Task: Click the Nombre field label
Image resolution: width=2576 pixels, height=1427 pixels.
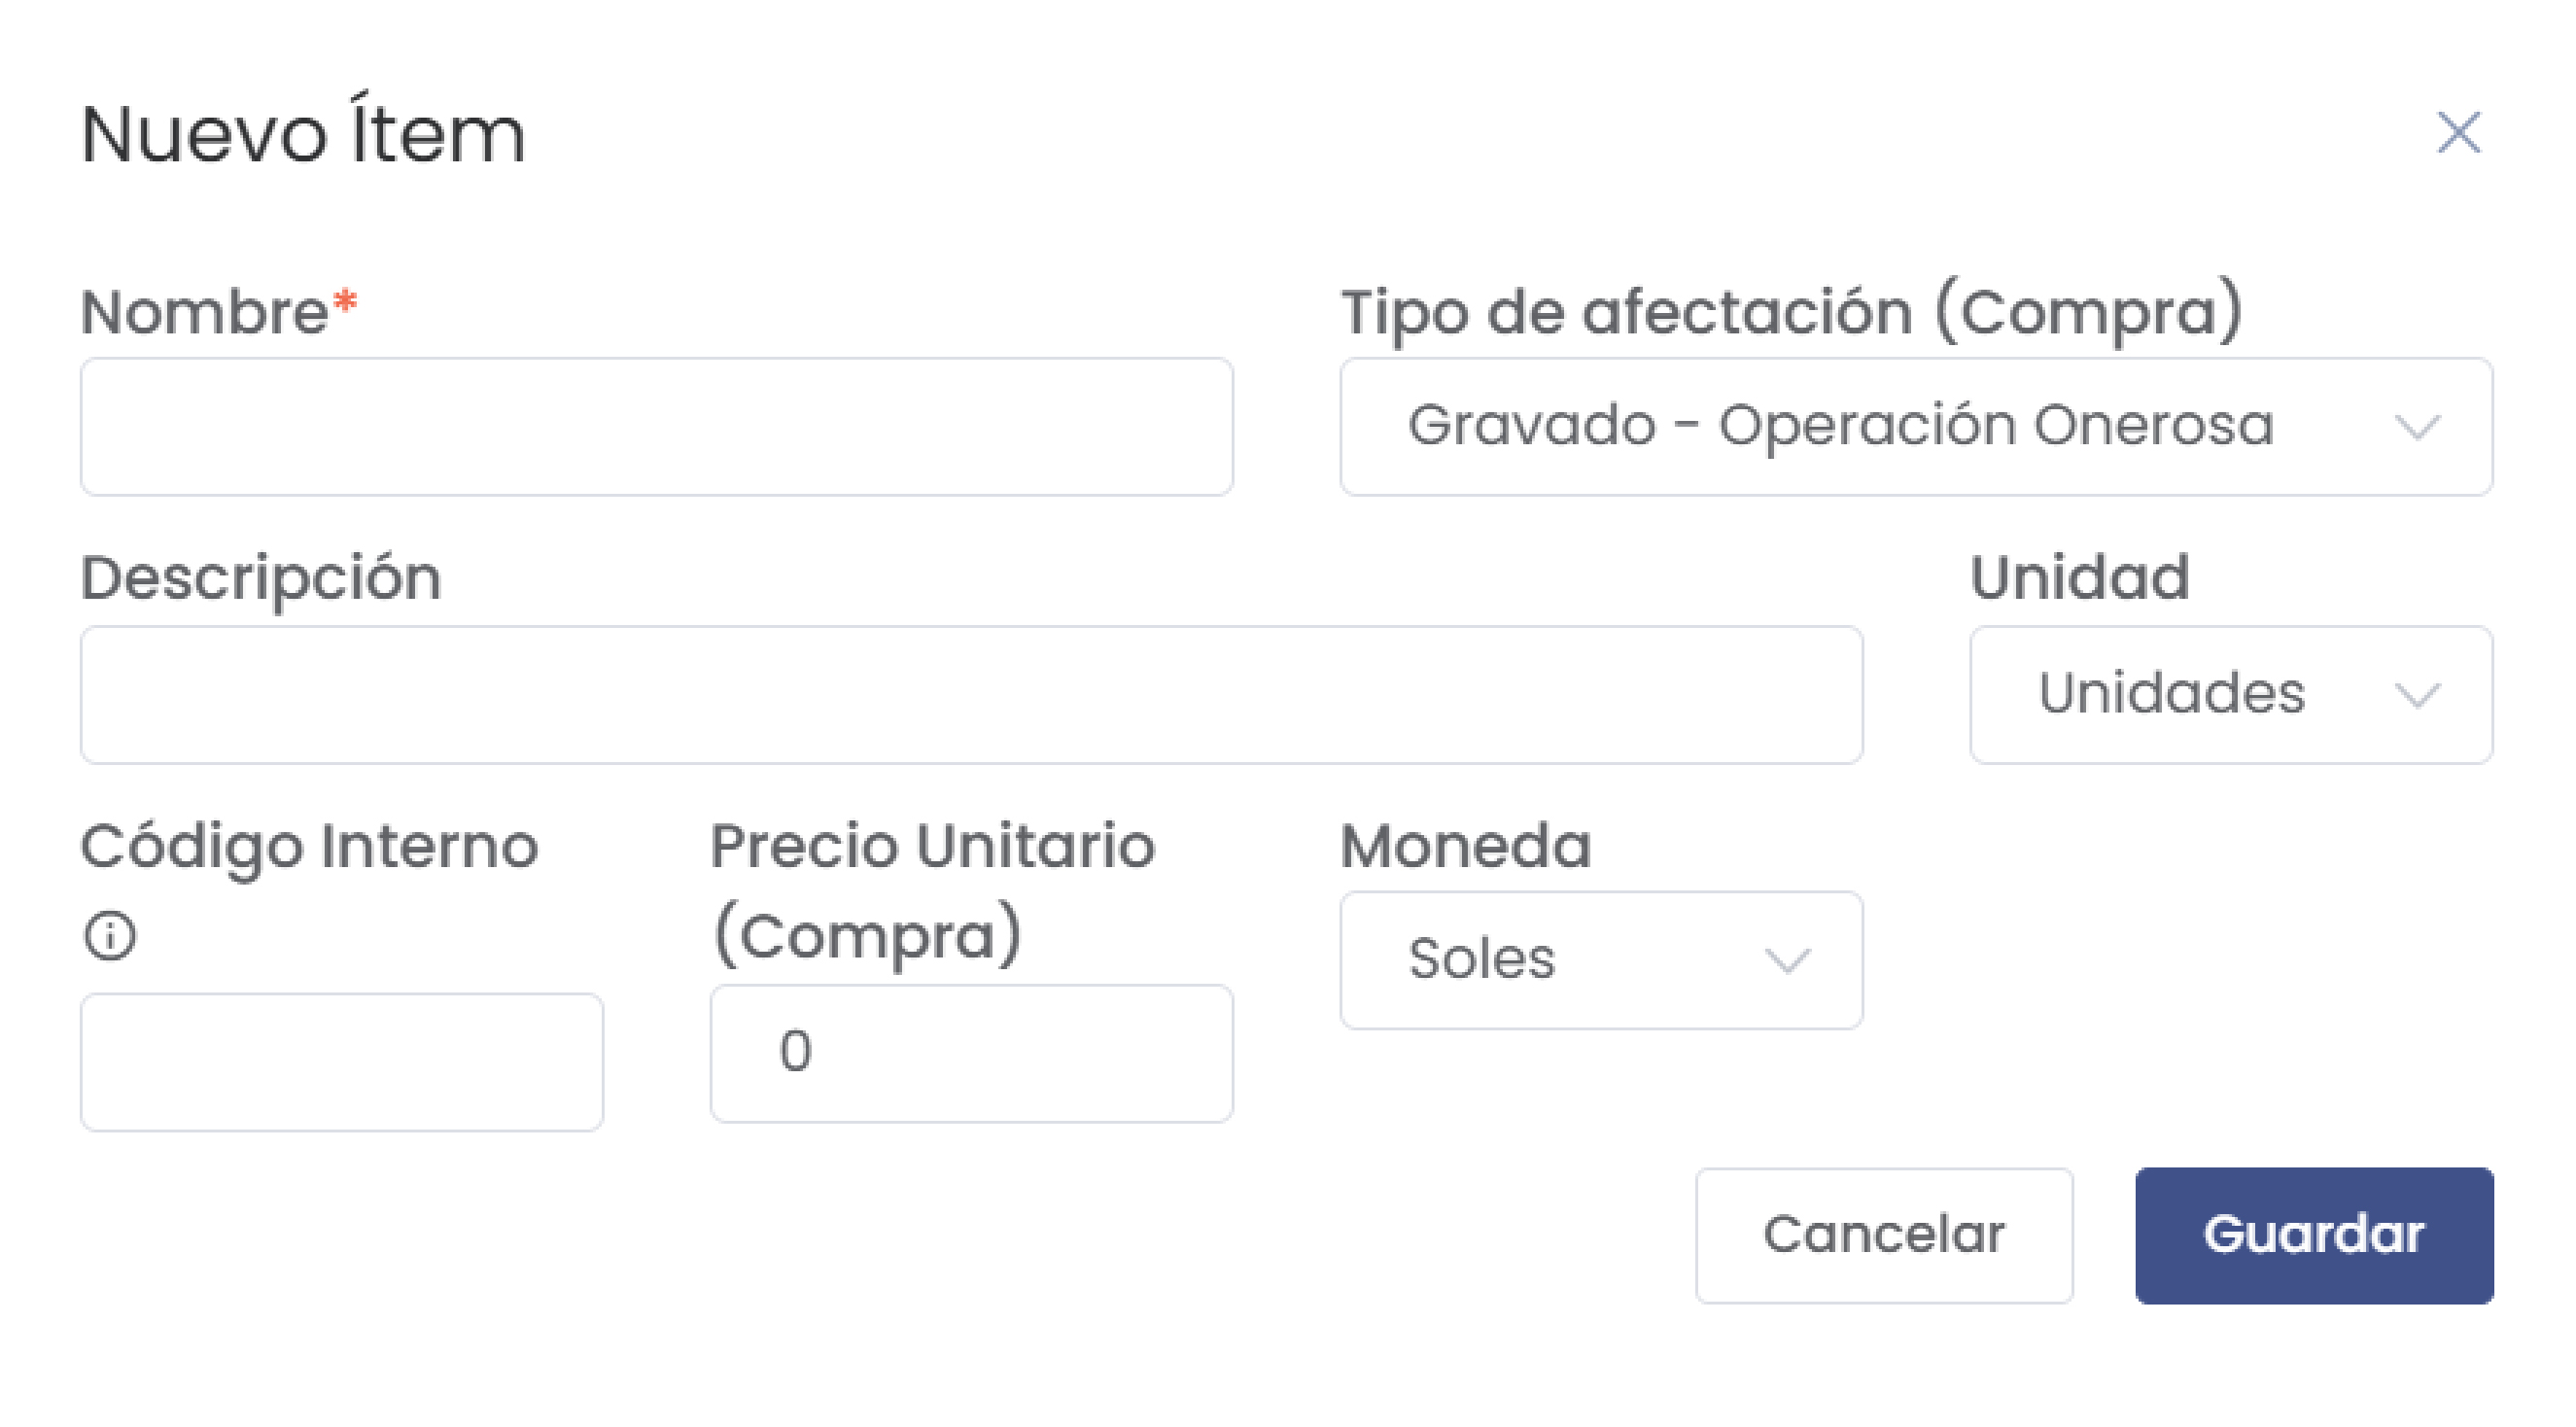Action: pos(205,312)
